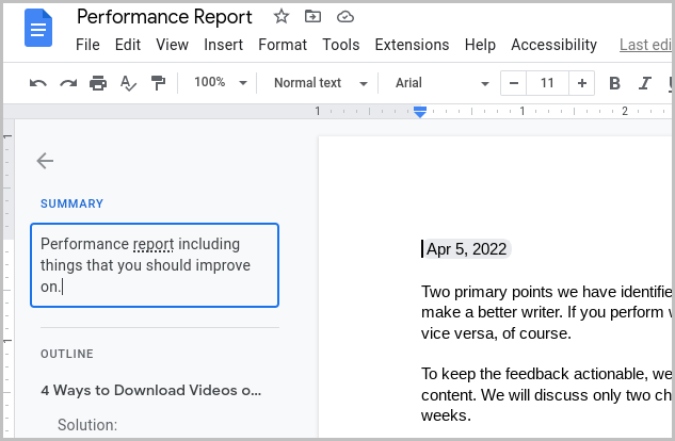The height and width of the screenshot is (441, 675).
Task: Click the Performance Report document title
Action: pos(164,17)
